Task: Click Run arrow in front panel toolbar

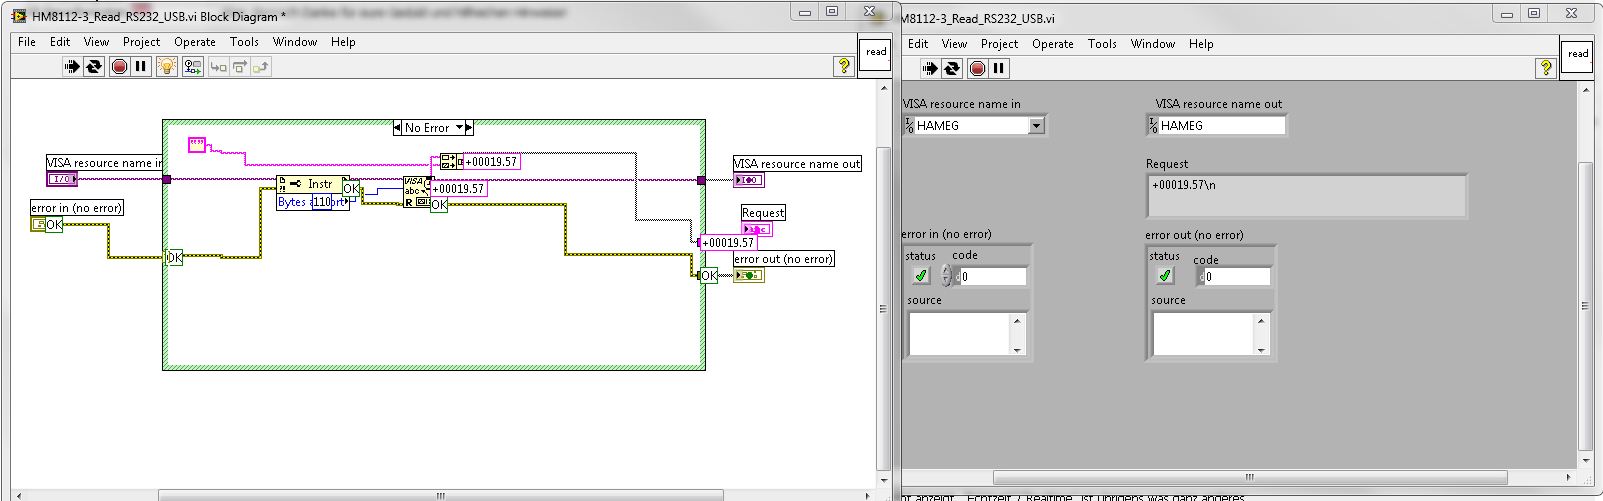Action: click(930, 68)
